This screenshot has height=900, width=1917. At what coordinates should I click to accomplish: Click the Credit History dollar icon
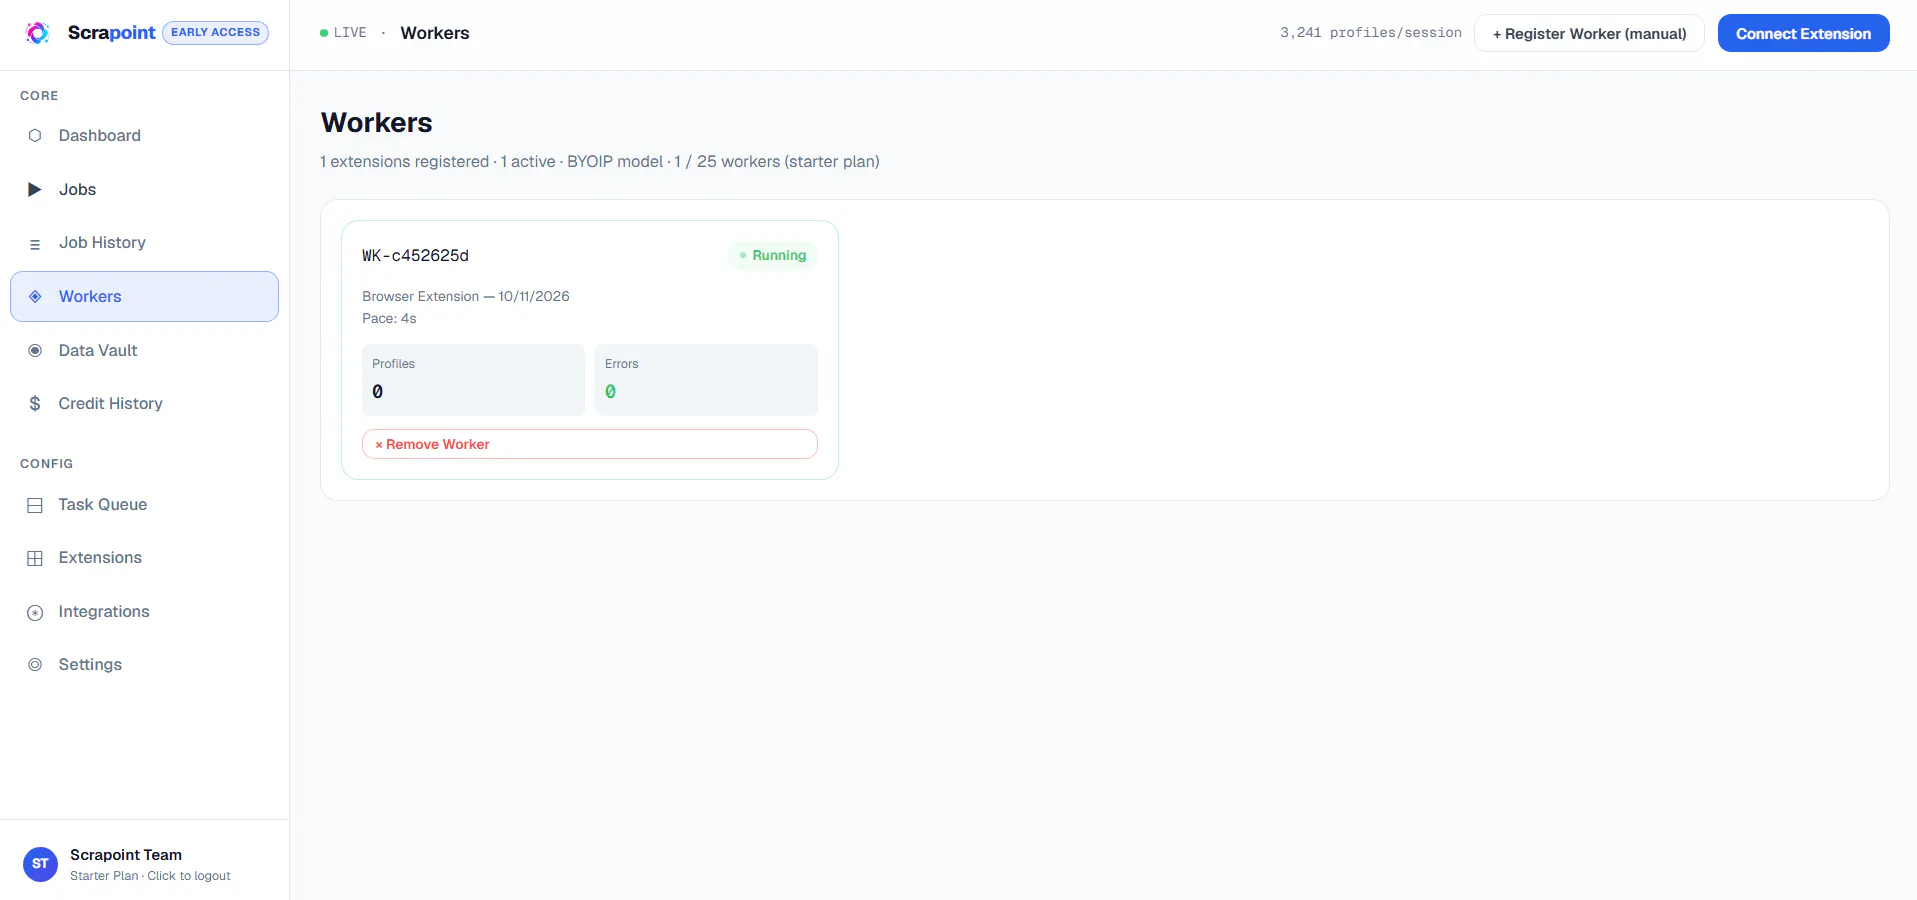point(35,404)
